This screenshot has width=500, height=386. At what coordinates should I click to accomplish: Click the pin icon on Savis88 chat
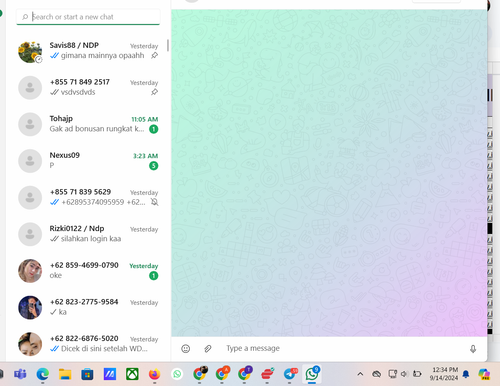(154, 56)
